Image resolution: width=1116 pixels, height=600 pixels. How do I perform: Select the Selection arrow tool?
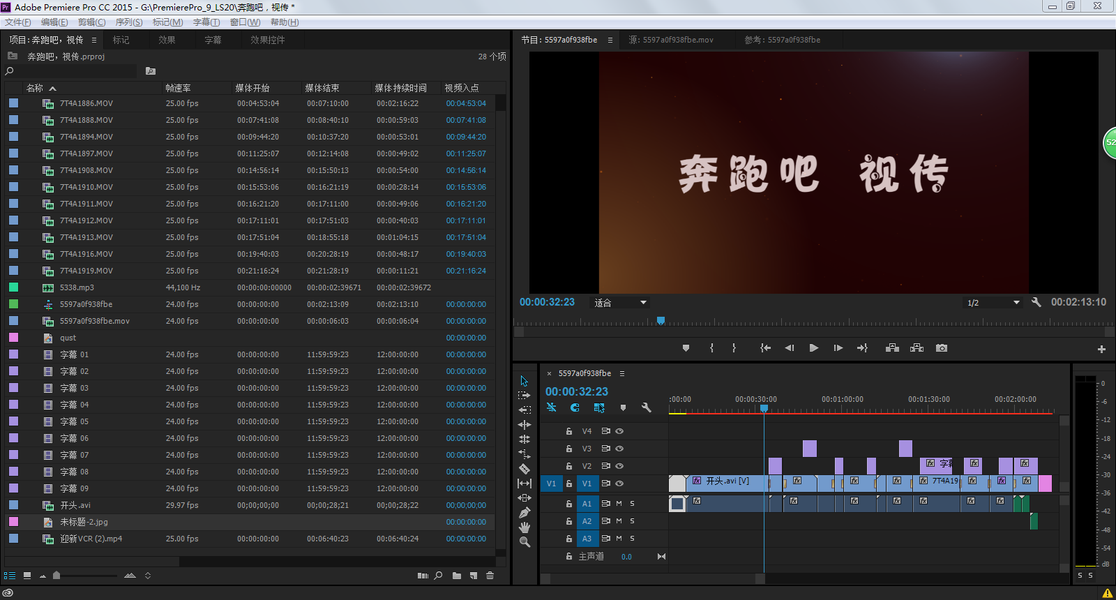tap(524, 381)
